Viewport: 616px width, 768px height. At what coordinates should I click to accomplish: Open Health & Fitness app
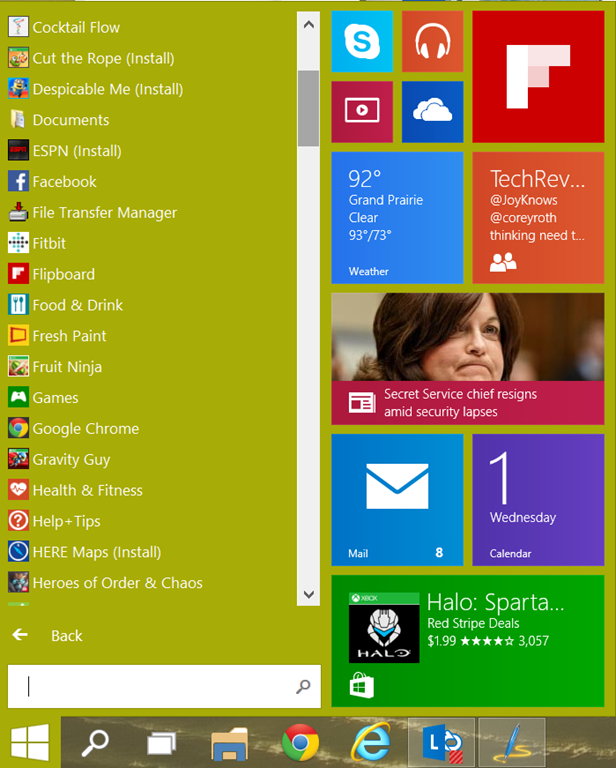pyautogui.click(x=75, y=490)
